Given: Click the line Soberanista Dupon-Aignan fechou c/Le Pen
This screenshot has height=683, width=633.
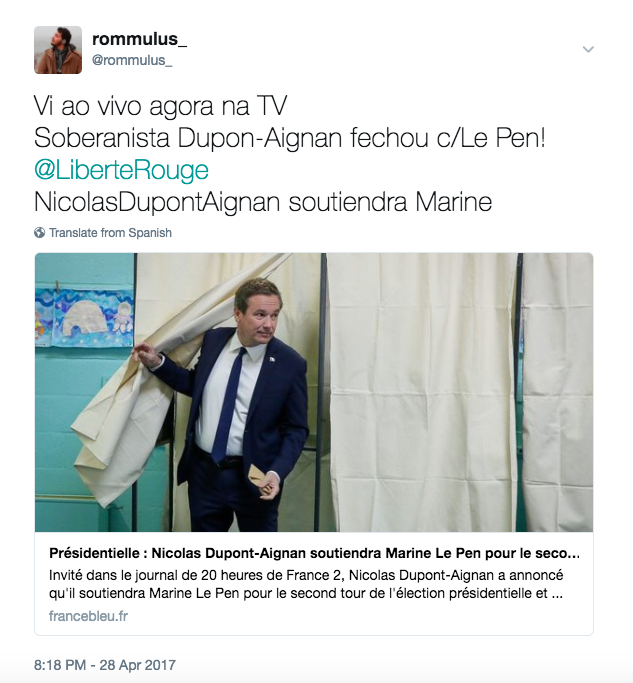Looking at the screenshot, I should (x=290, y=138).
